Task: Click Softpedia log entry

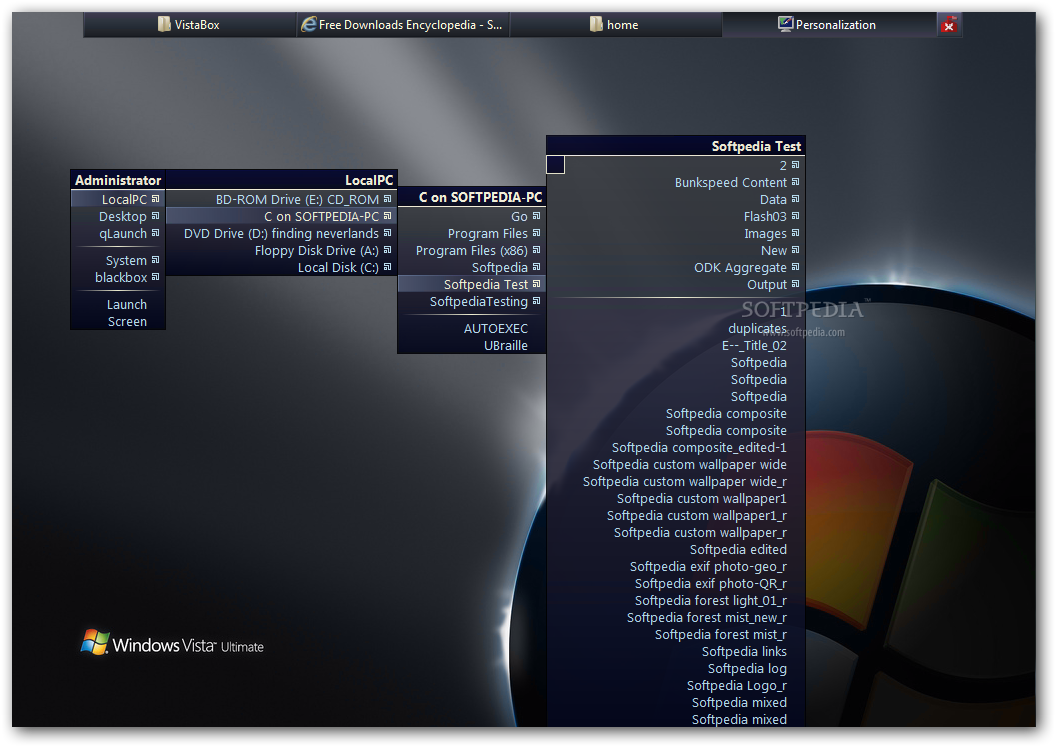Action: click(x=676, y=668)
